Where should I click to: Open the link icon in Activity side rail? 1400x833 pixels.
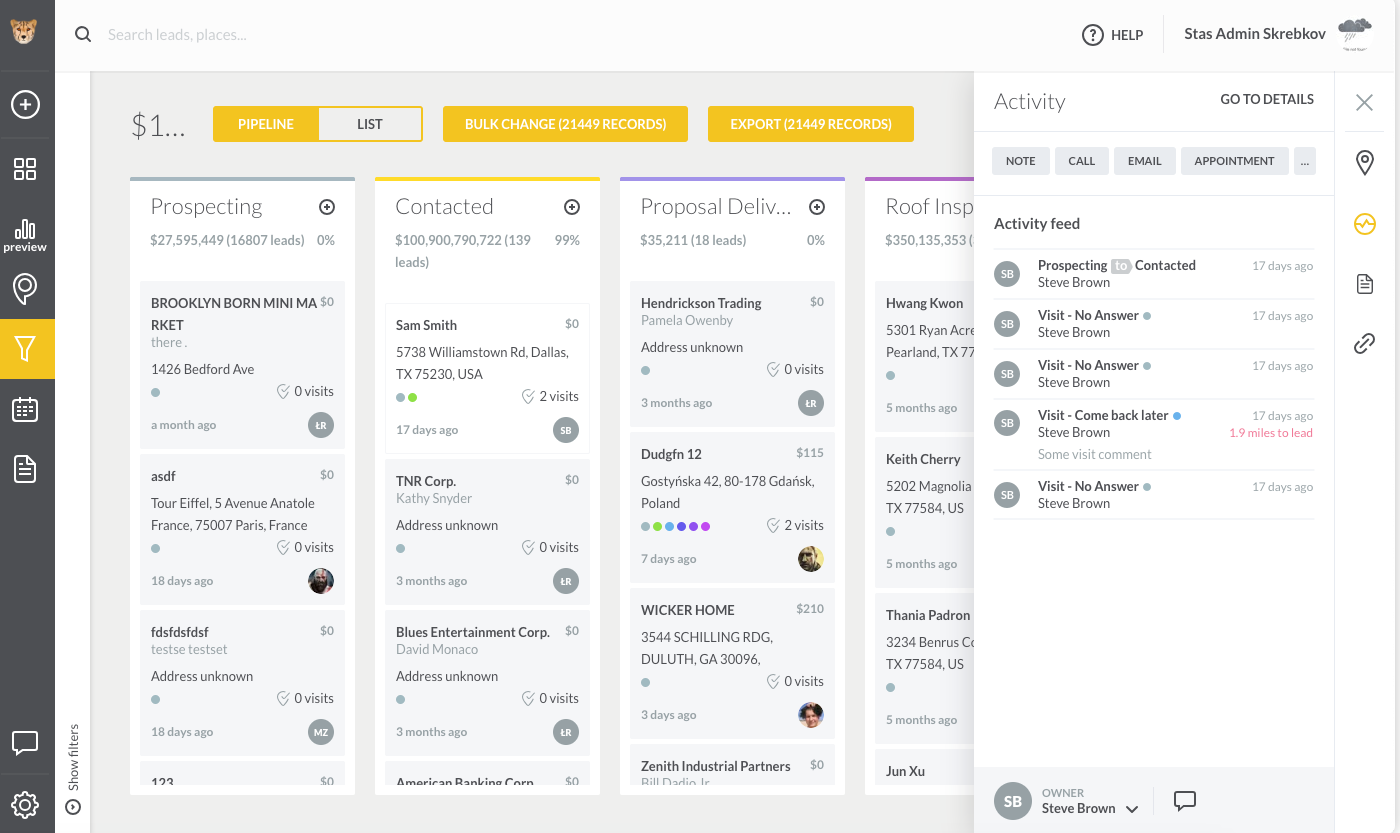tap(1364, 344)
